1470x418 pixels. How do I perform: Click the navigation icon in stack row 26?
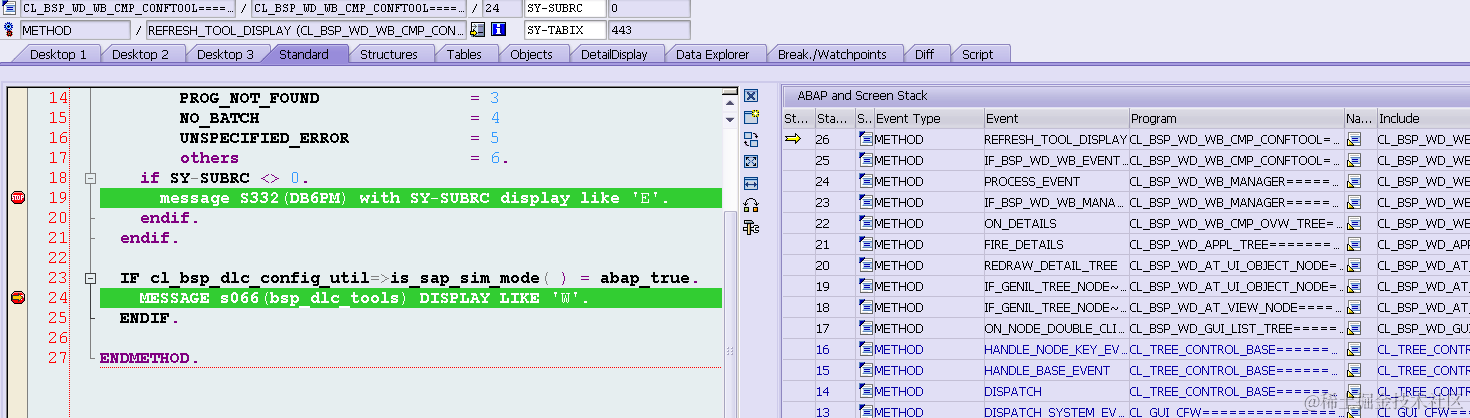coord(1354,139)
